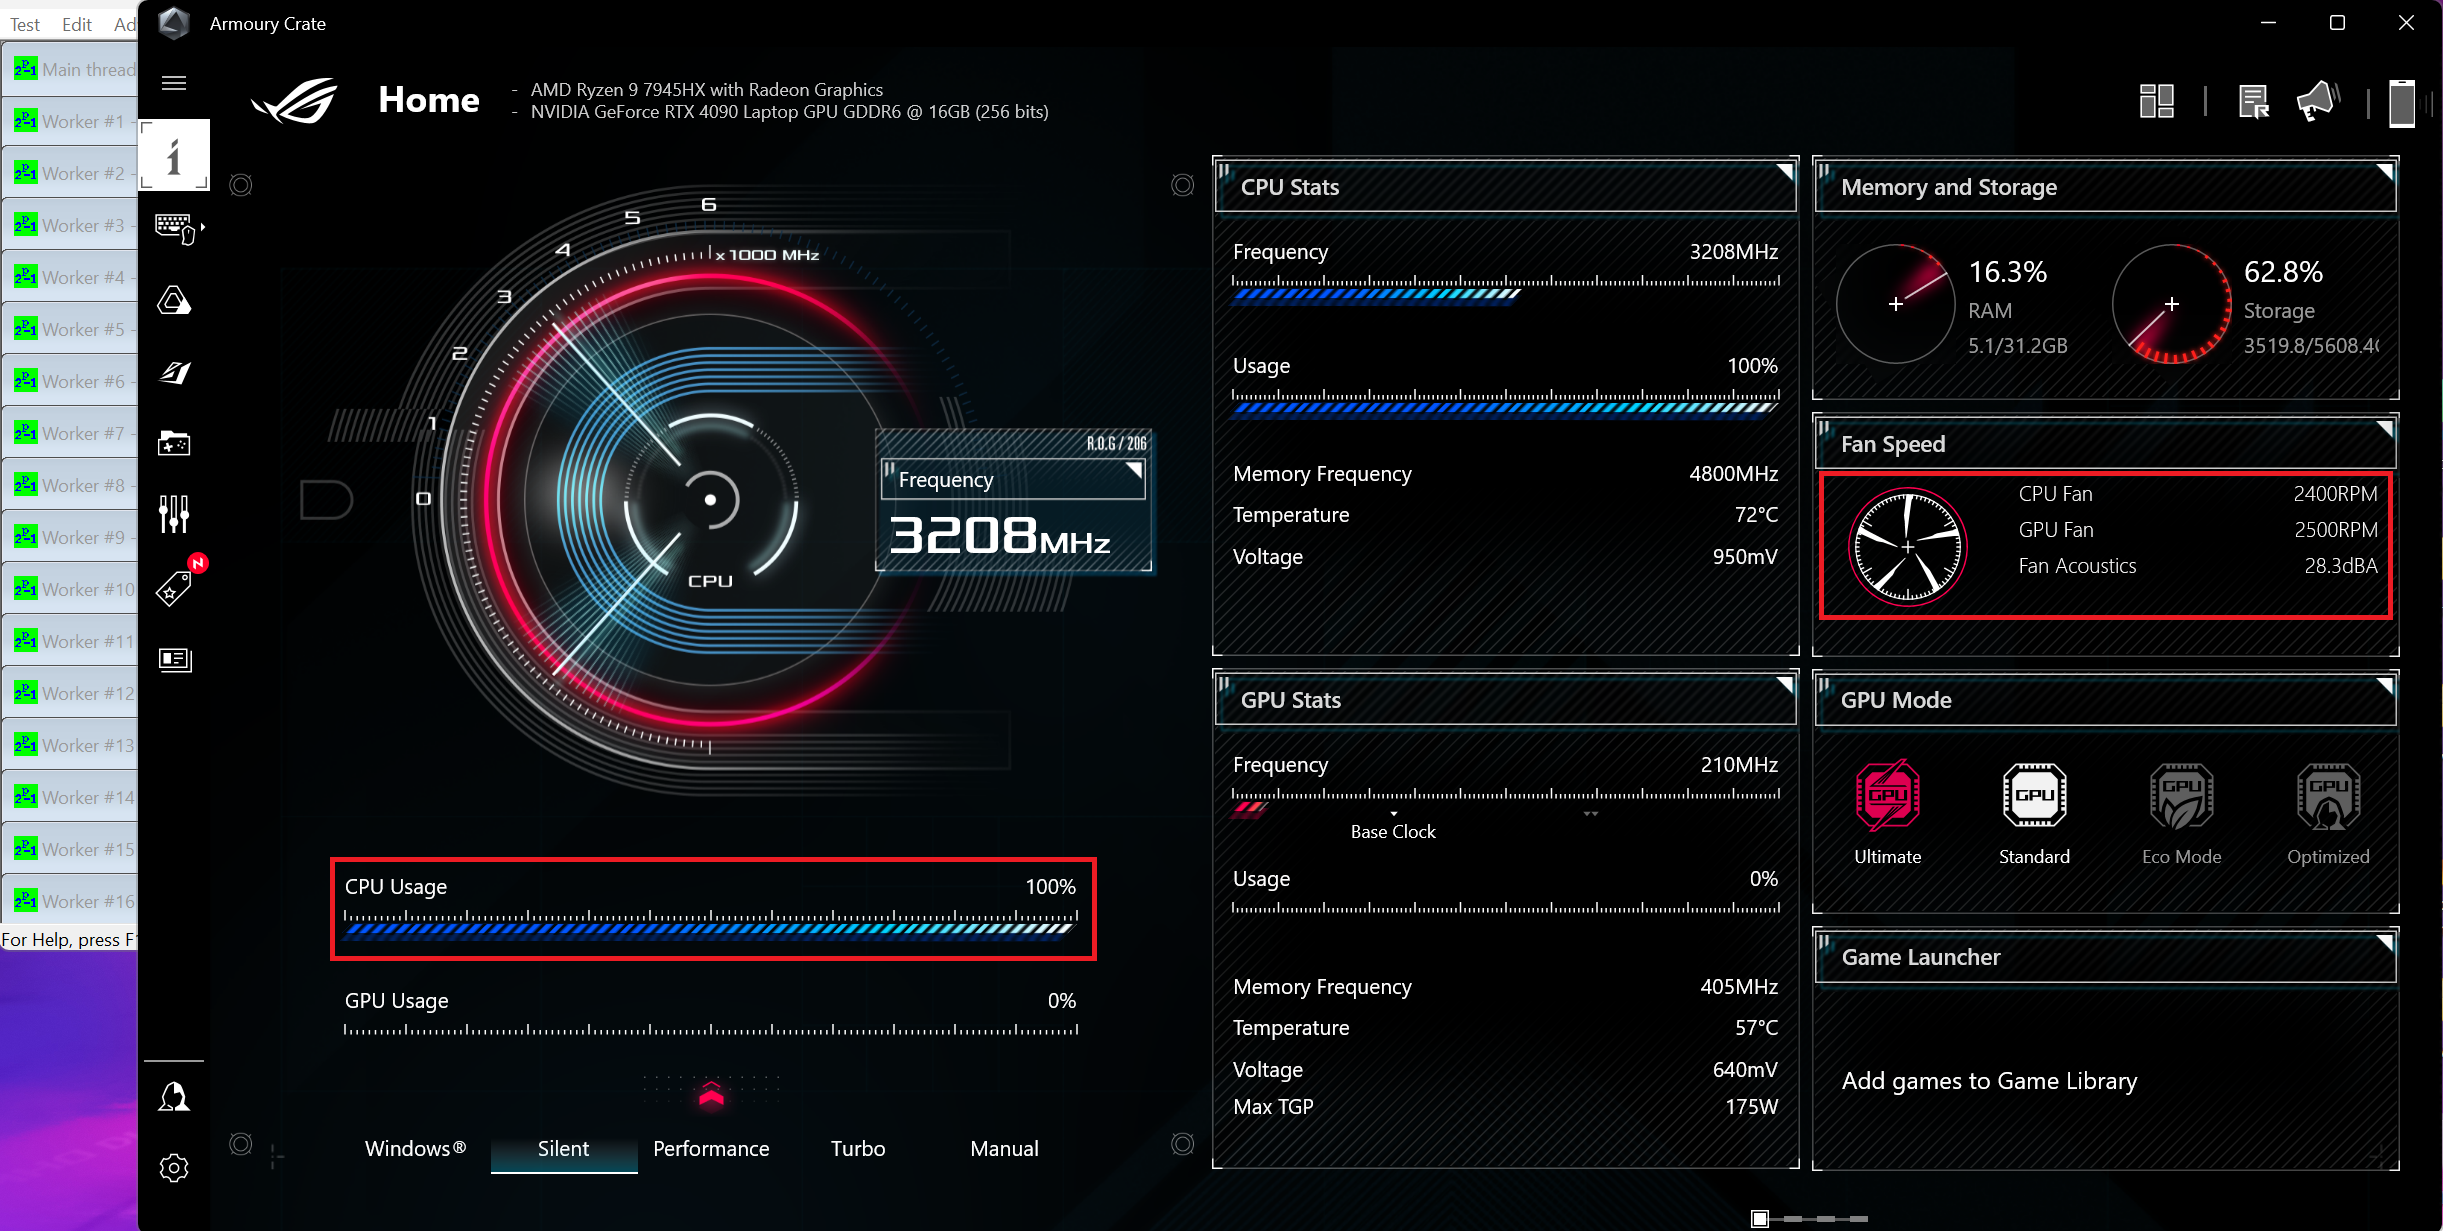Switch to Windows® operating mode
Viewport: 2443px width, 1231px height.
[416, 1148]
